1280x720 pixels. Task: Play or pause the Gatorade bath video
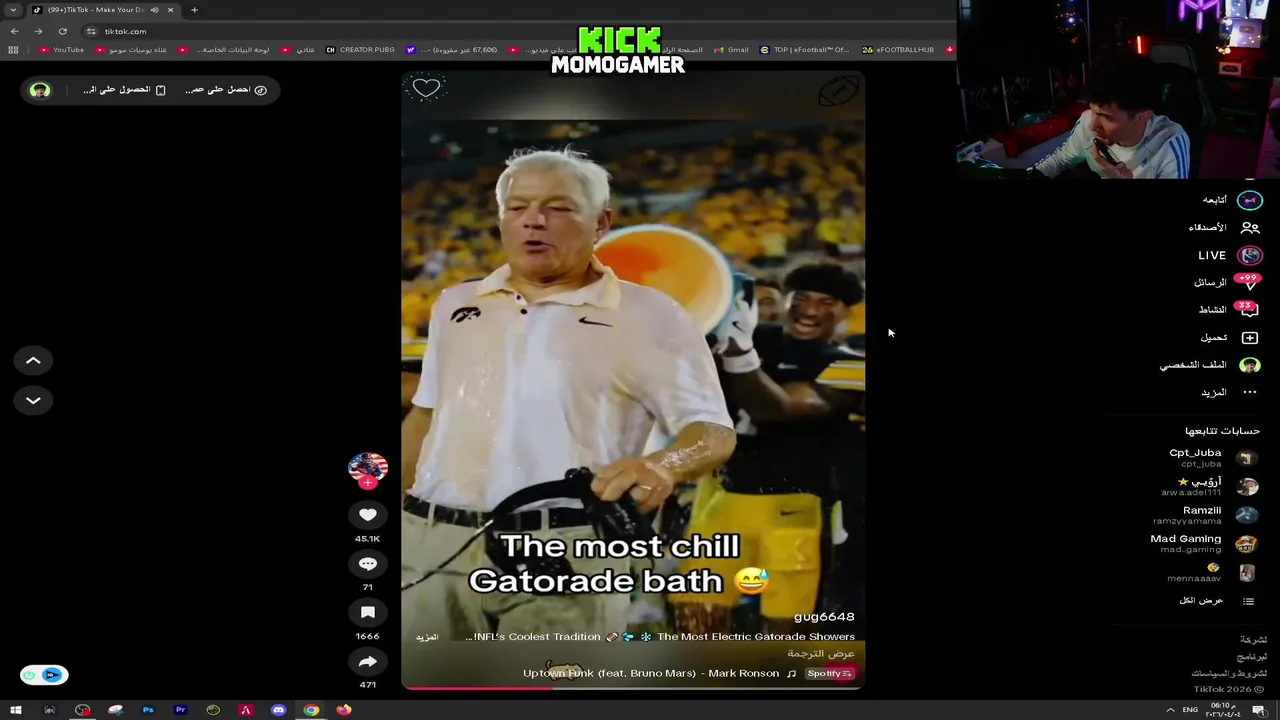point(633,380)
